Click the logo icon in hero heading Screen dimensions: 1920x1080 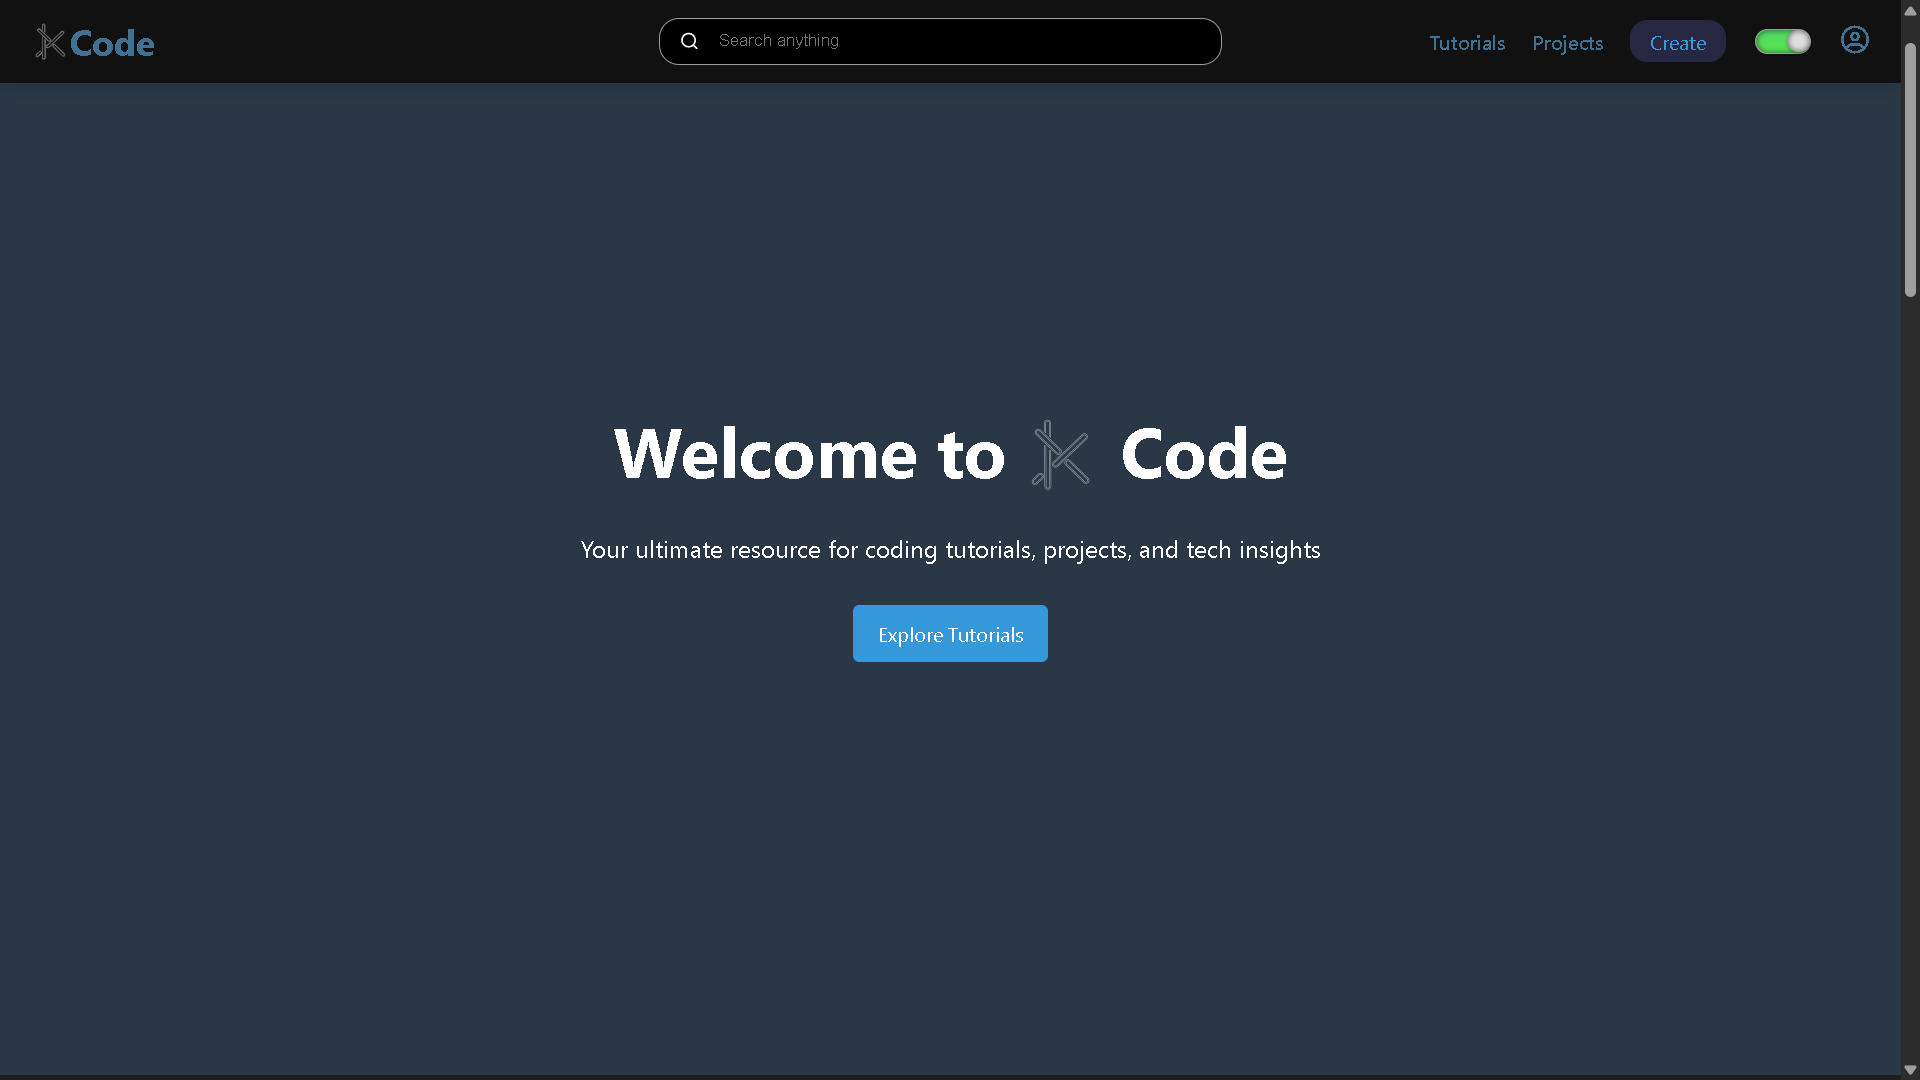(x=1060, y=455)
